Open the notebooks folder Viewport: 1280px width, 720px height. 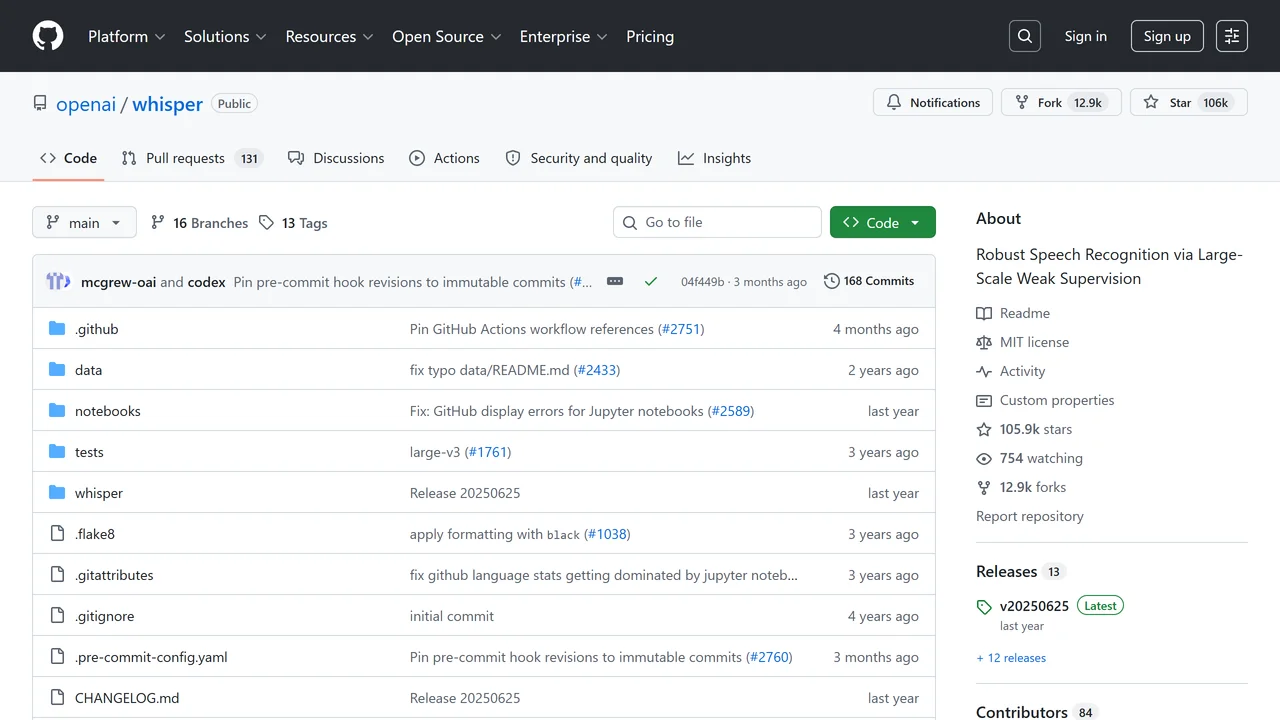point(108,411)
